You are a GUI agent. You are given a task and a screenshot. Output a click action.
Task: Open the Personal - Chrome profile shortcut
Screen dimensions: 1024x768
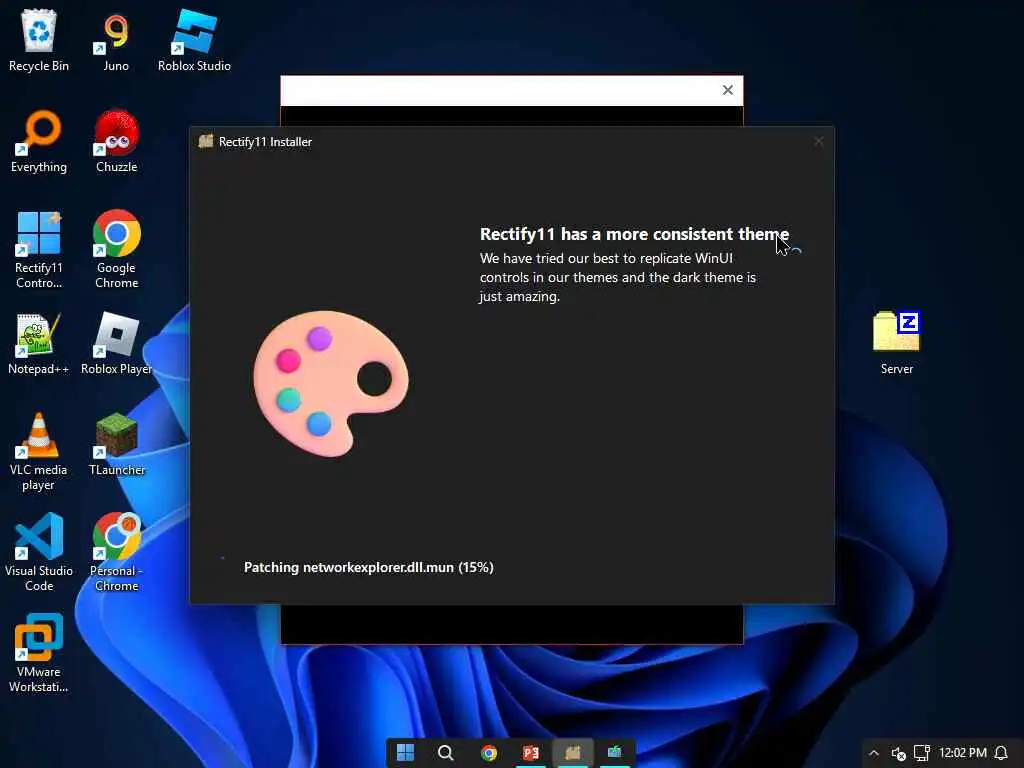click(116, 552)
